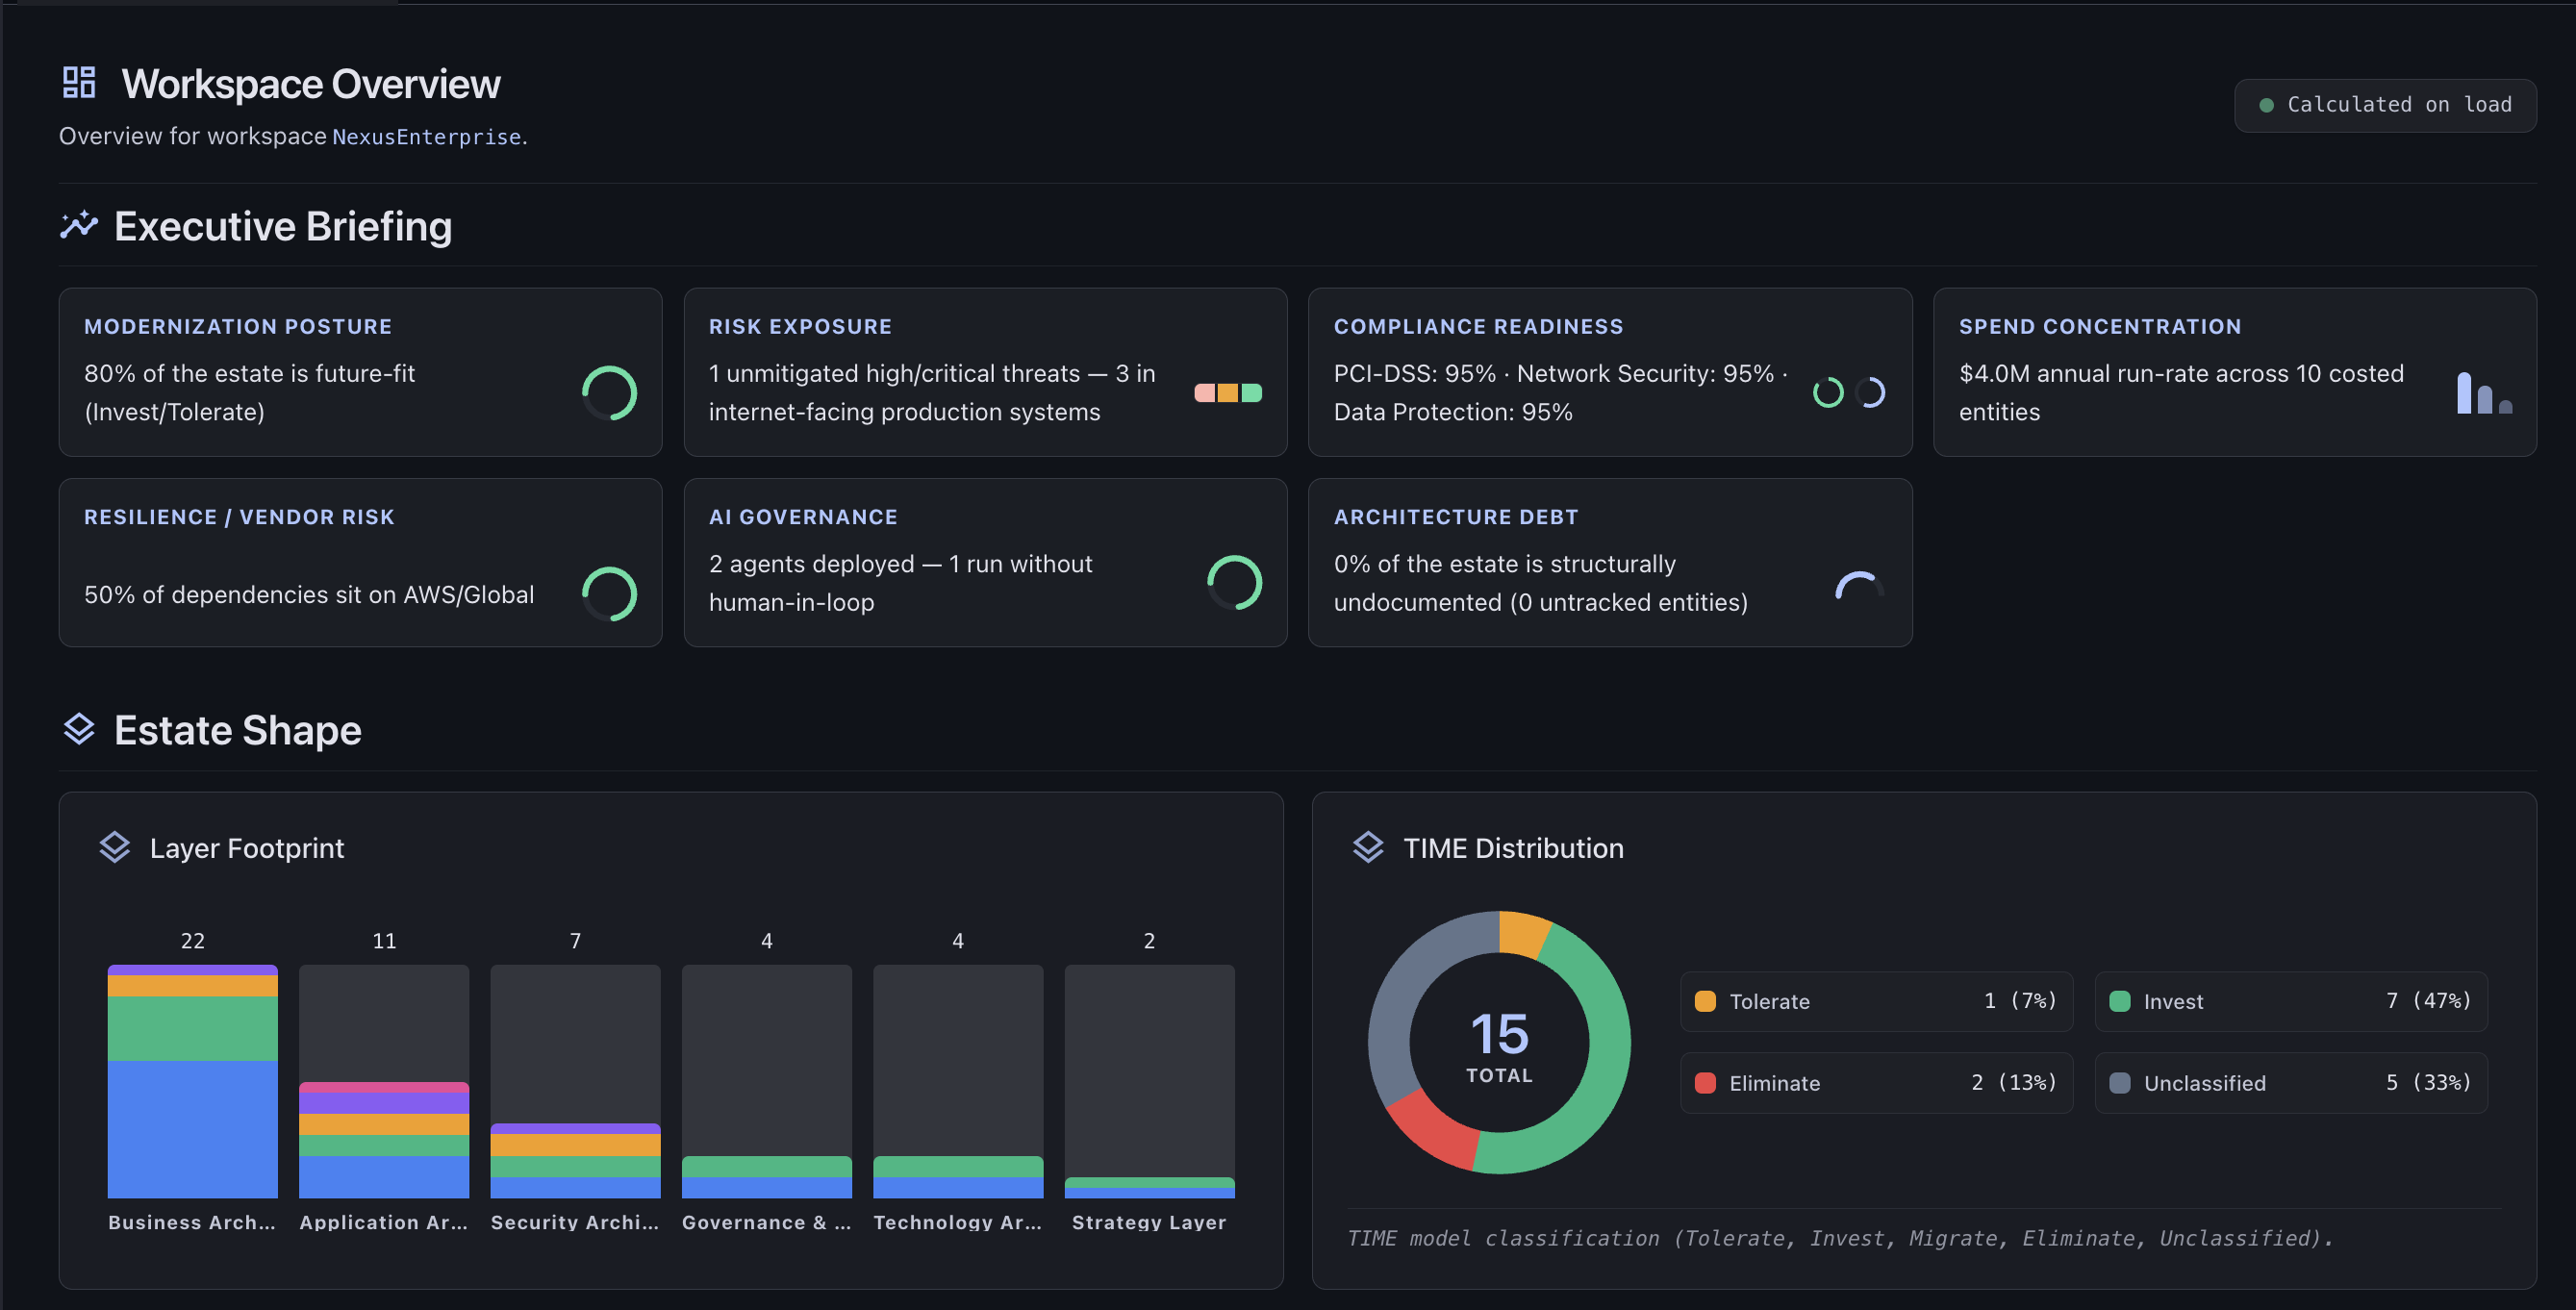Click the Spend Concentration bar chart icon
2576x1310 pixels.
2485,393
